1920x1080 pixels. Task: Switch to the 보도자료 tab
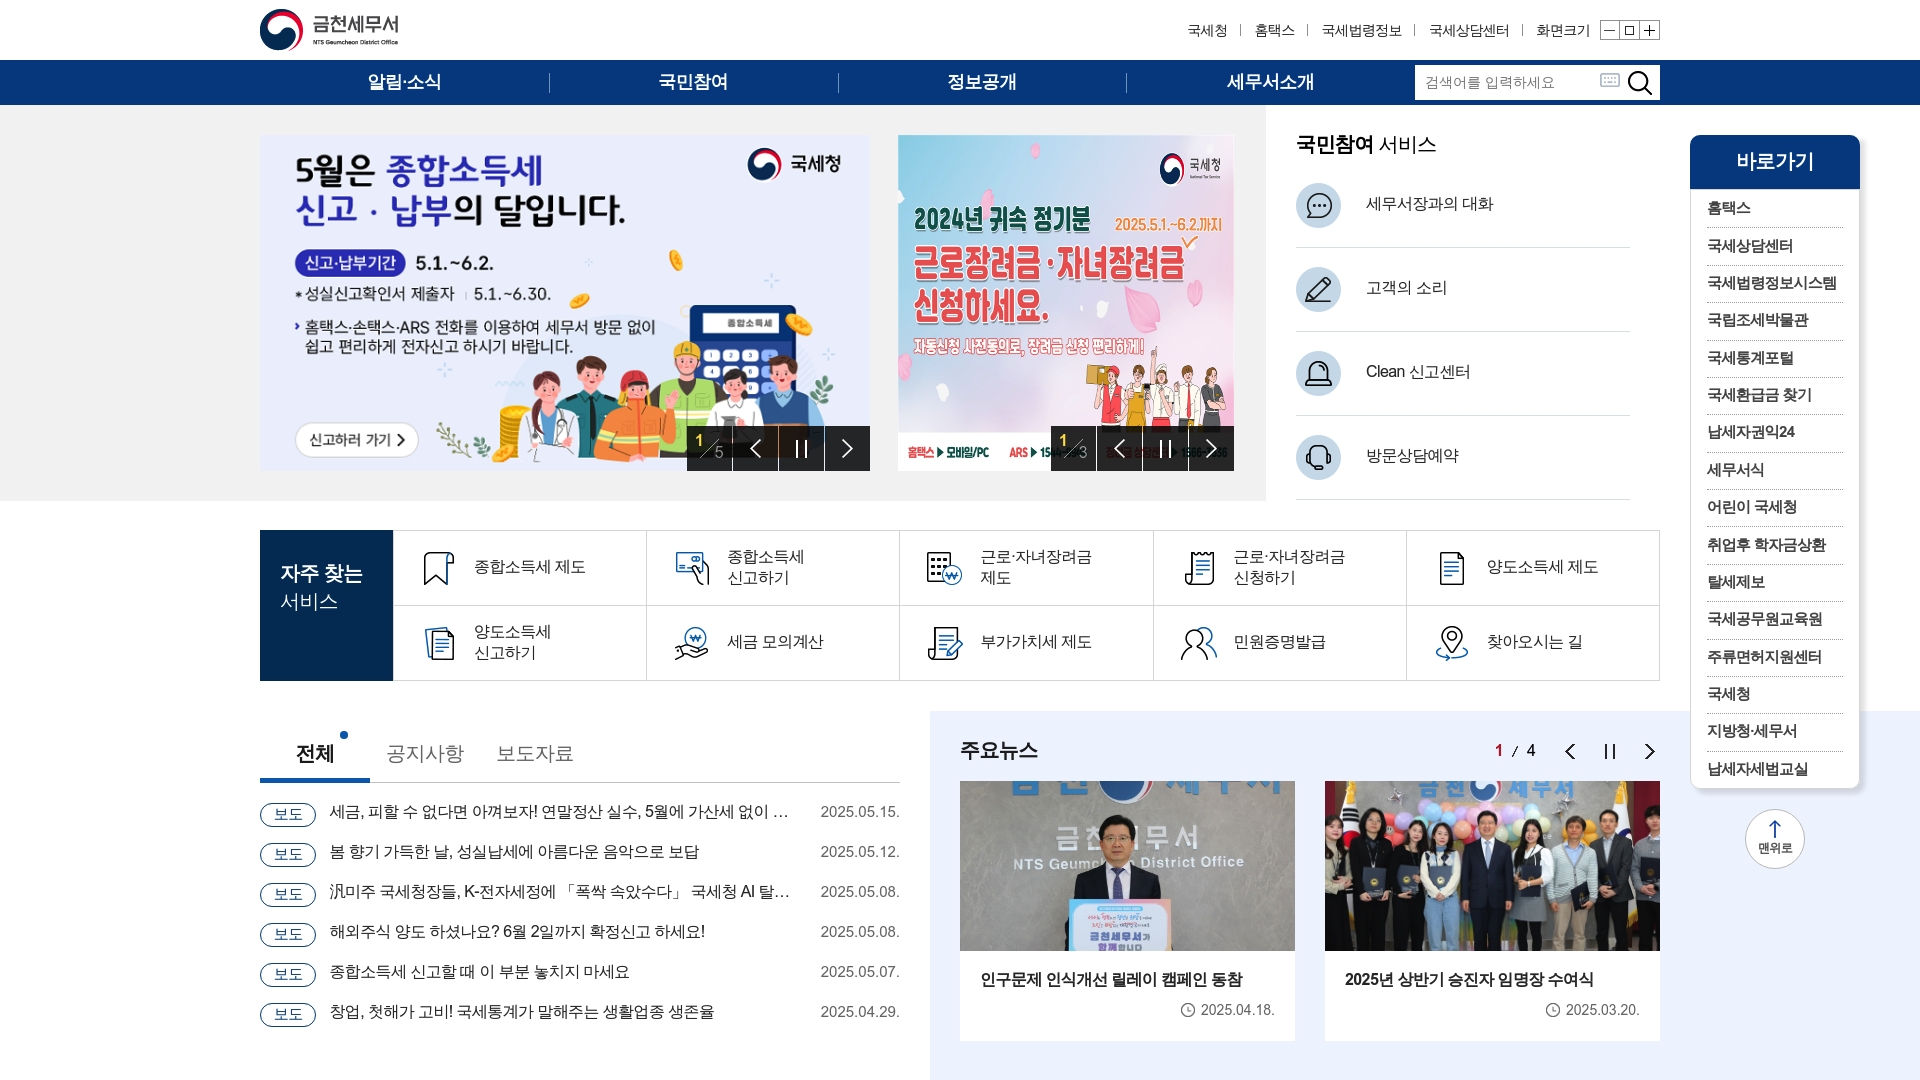[535, 753]
